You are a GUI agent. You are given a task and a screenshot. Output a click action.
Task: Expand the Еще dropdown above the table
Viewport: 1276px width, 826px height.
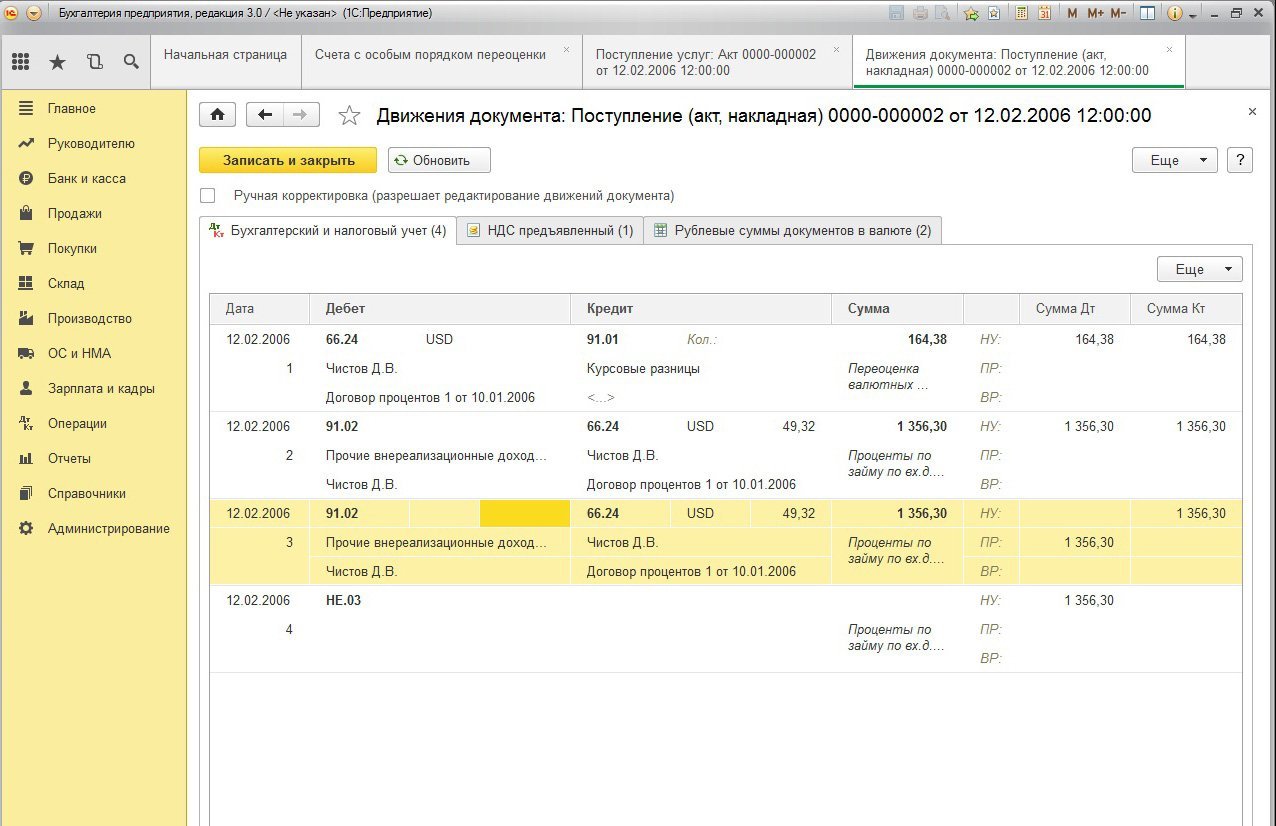(1199, 270)
